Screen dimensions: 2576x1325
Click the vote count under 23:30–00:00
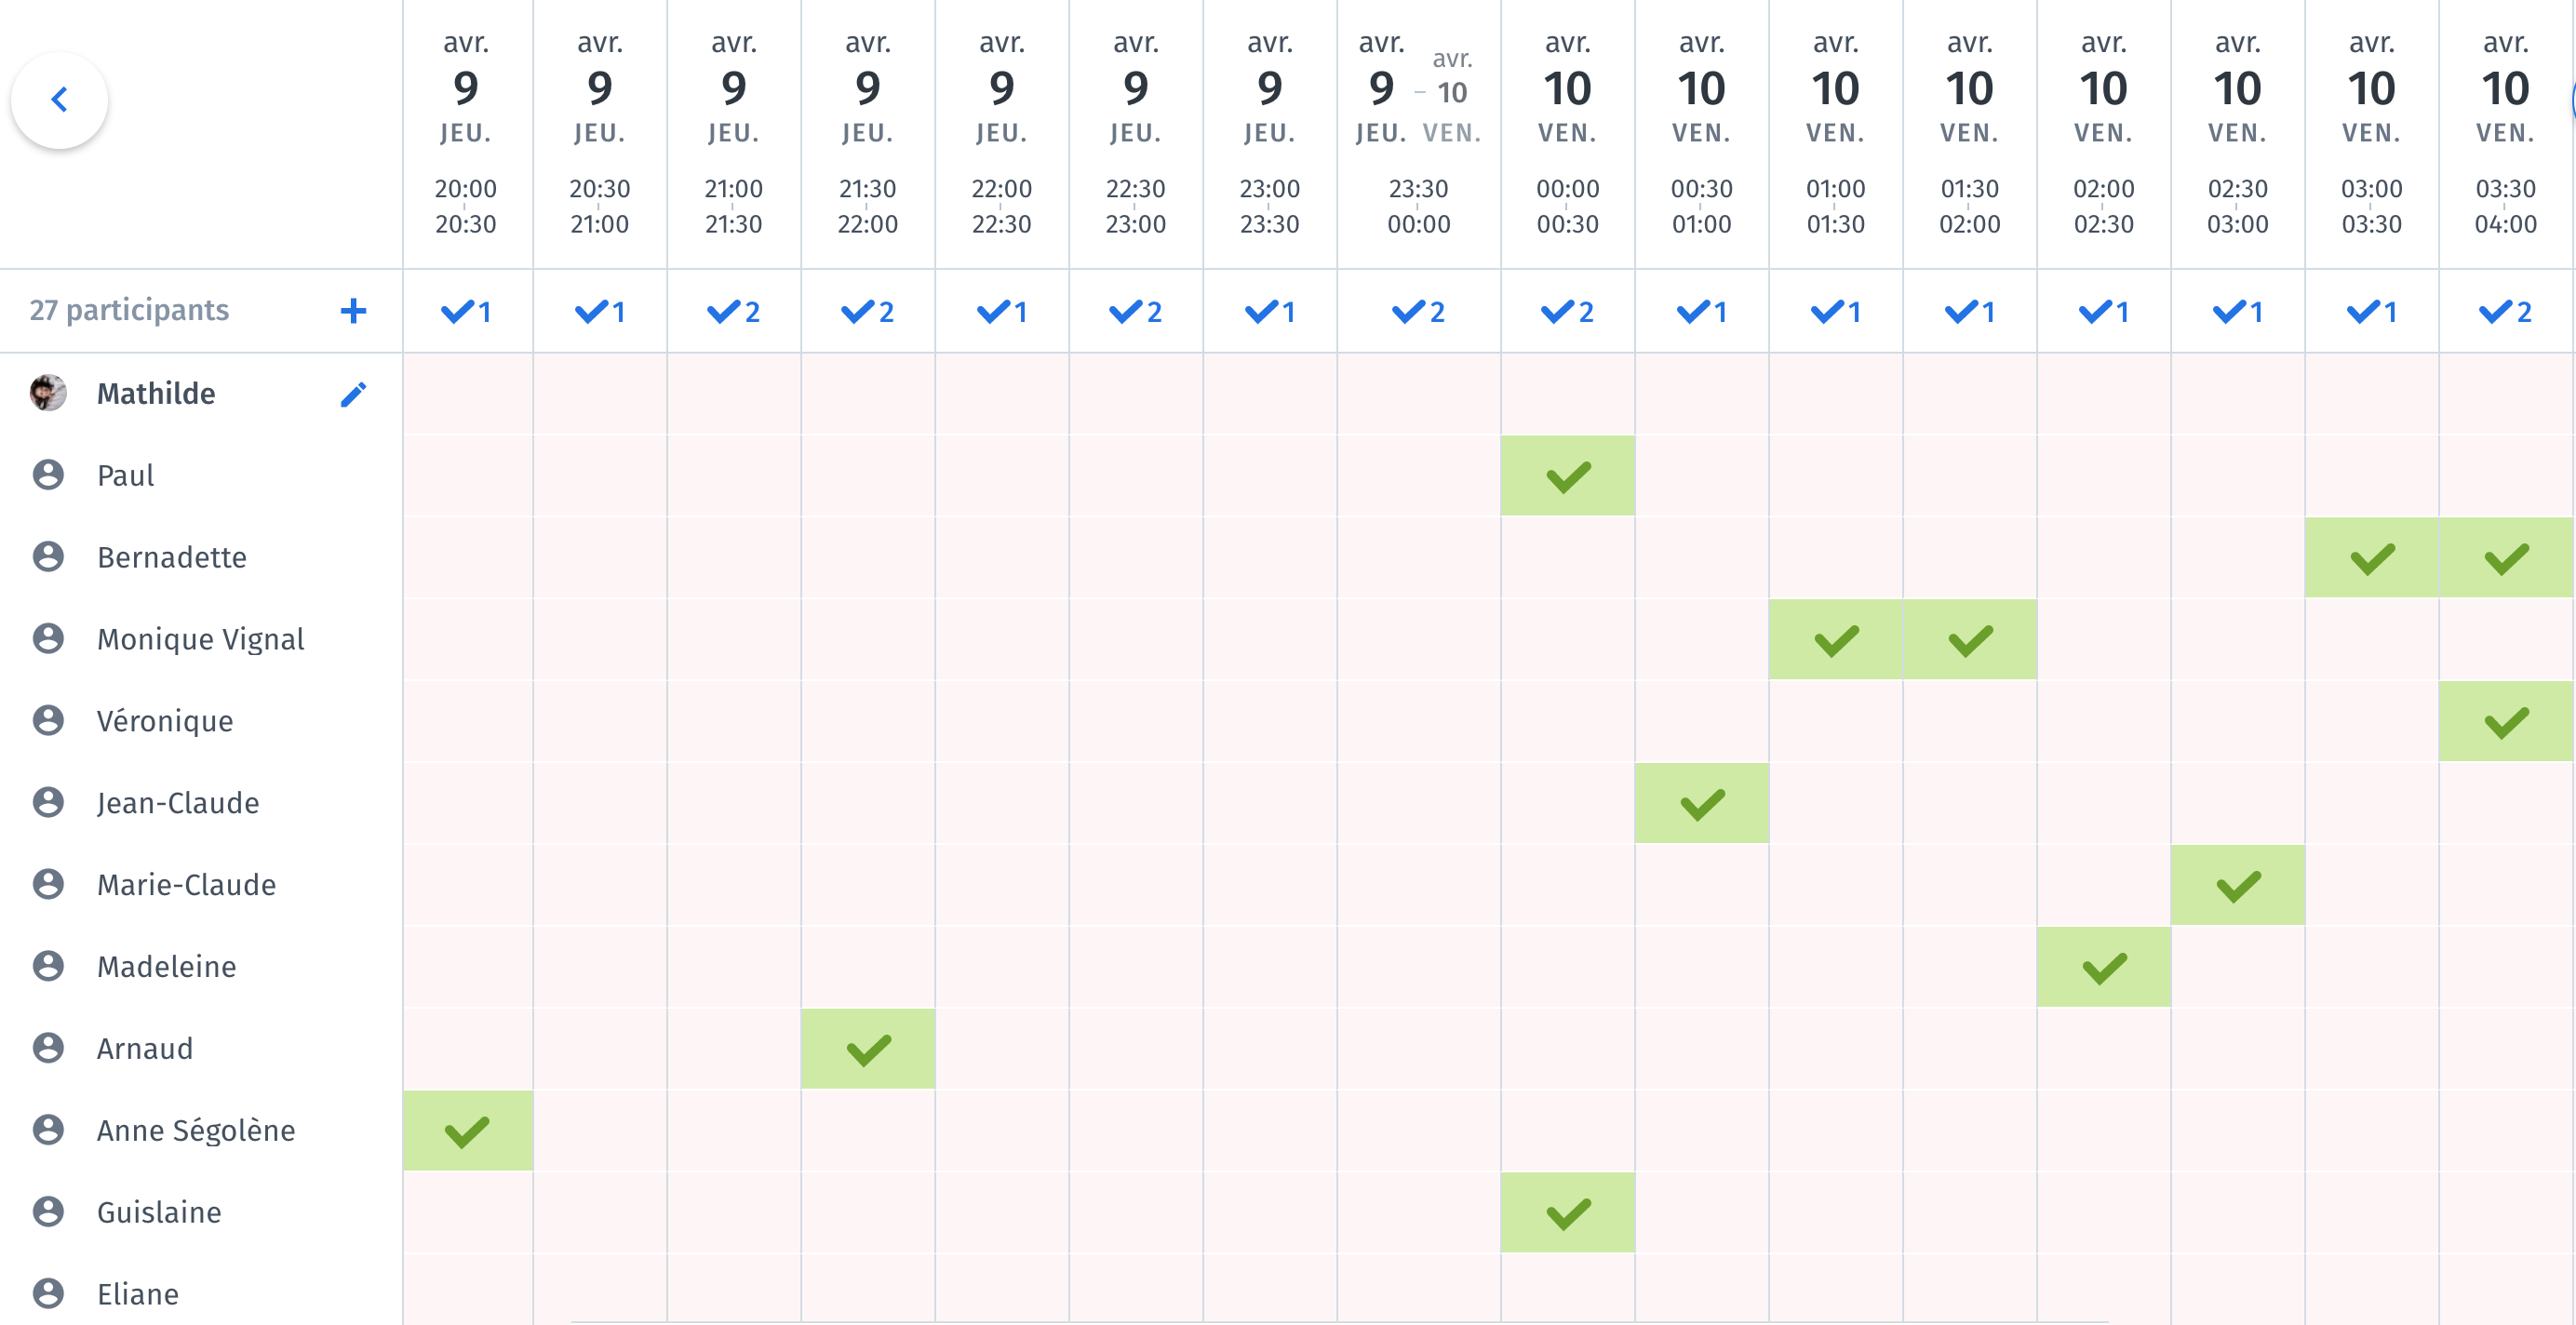point(1418,312)
